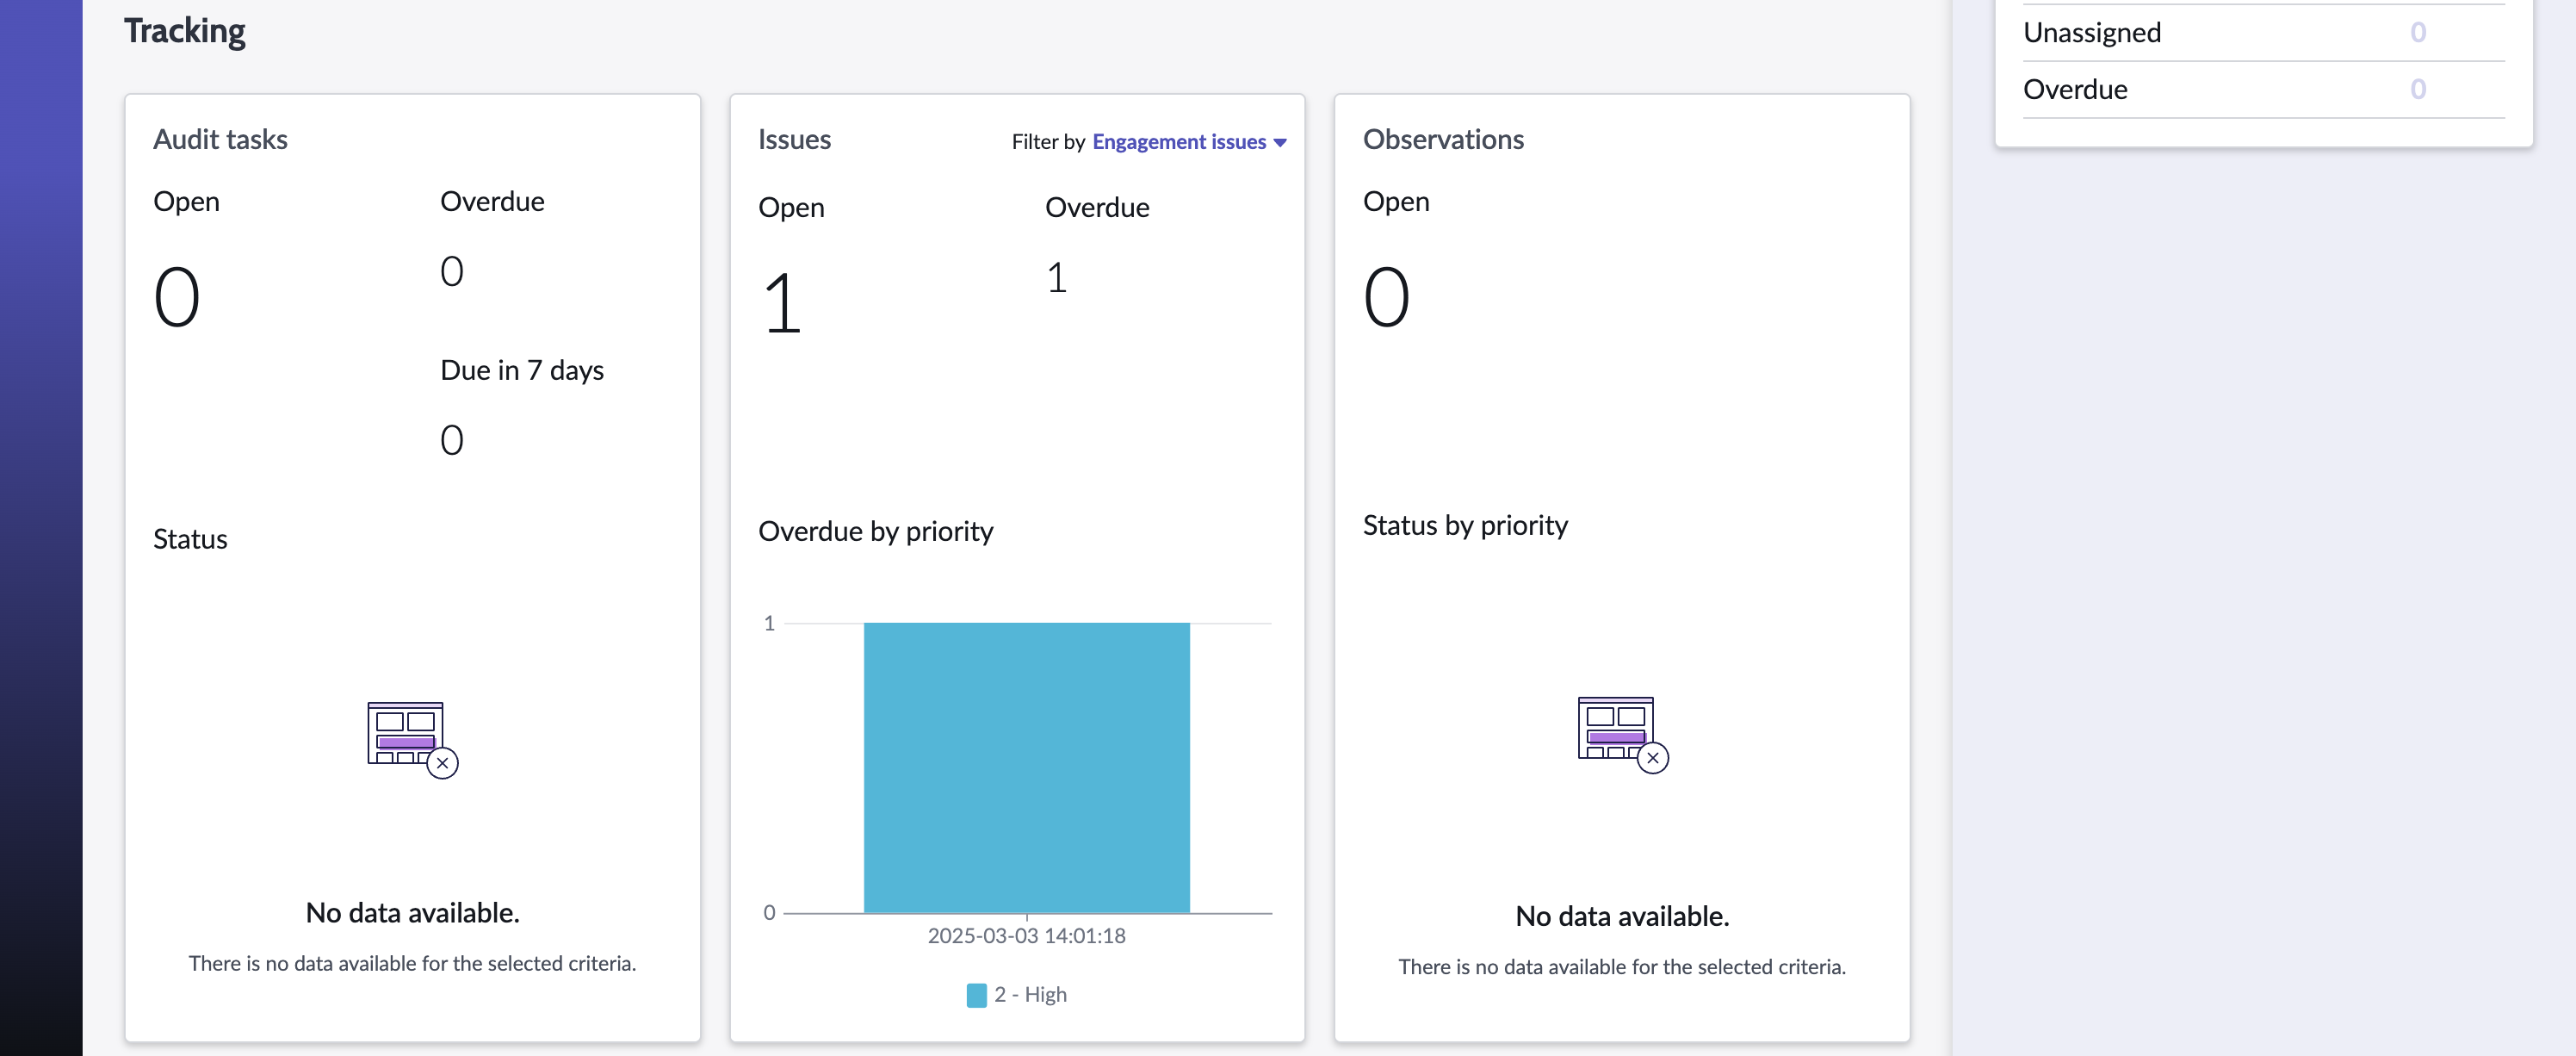Click No data available in Audit tasks

tap(412, 913)
